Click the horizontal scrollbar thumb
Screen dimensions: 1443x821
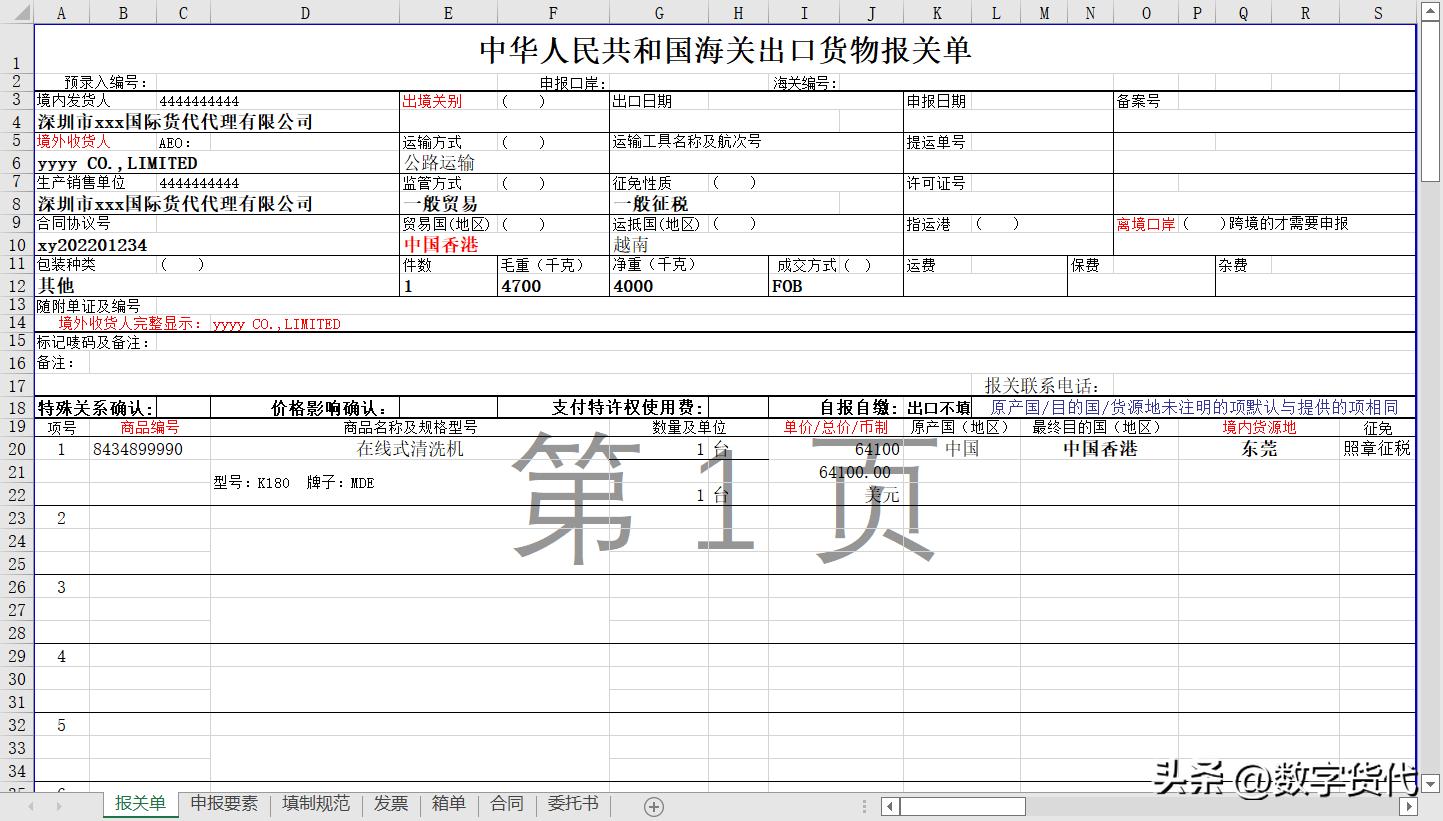click(960, 806)
